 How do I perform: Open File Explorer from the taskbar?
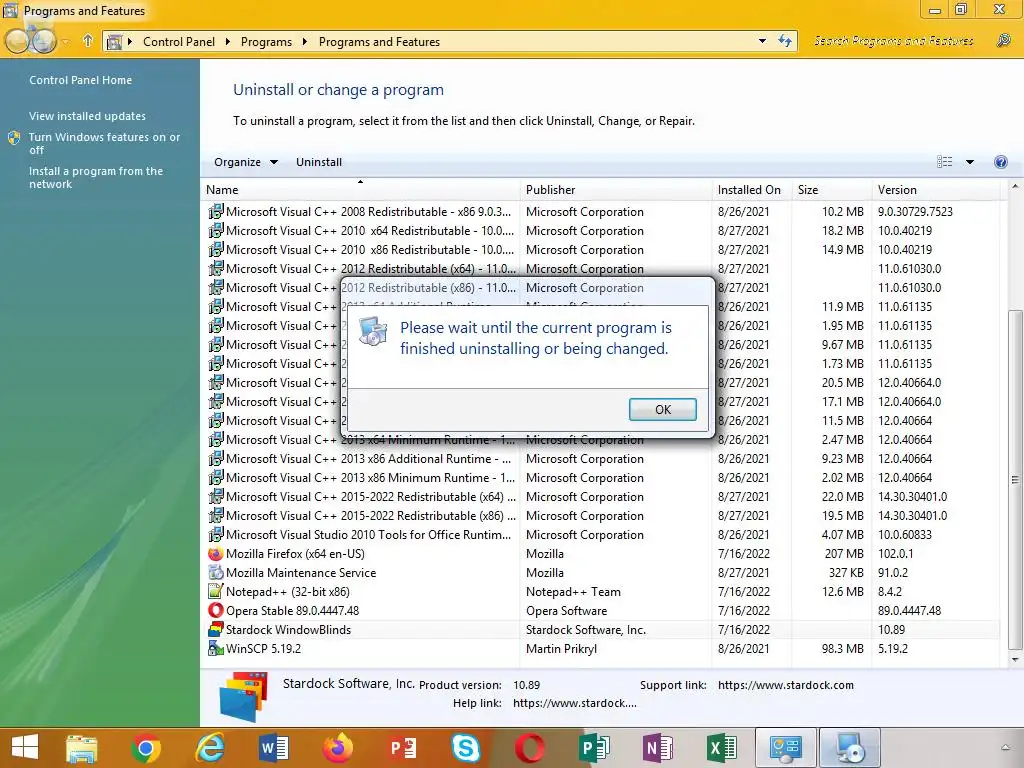pyautogui.click(x=82, y=748)
